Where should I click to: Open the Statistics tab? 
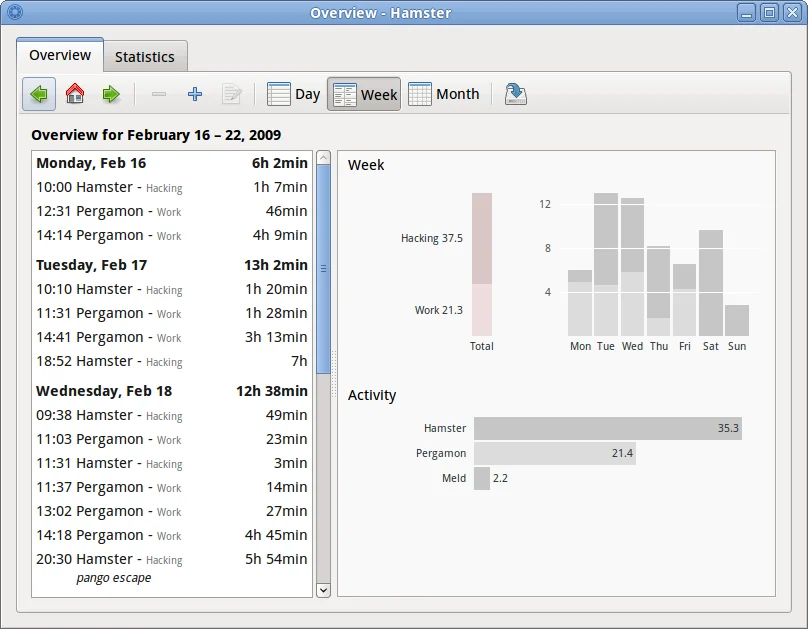click(145, 56)
